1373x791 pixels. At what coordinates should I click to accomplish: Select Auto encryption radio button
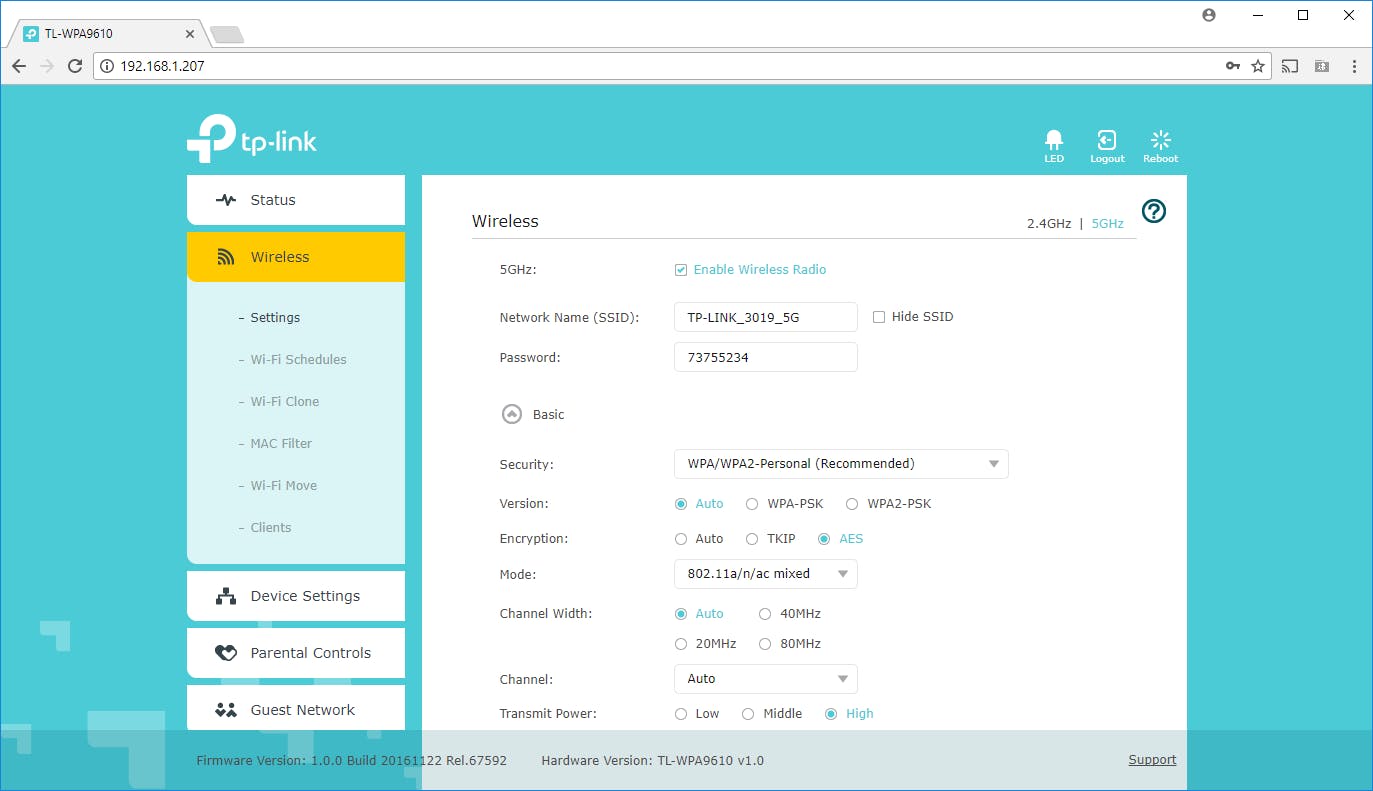681,539
